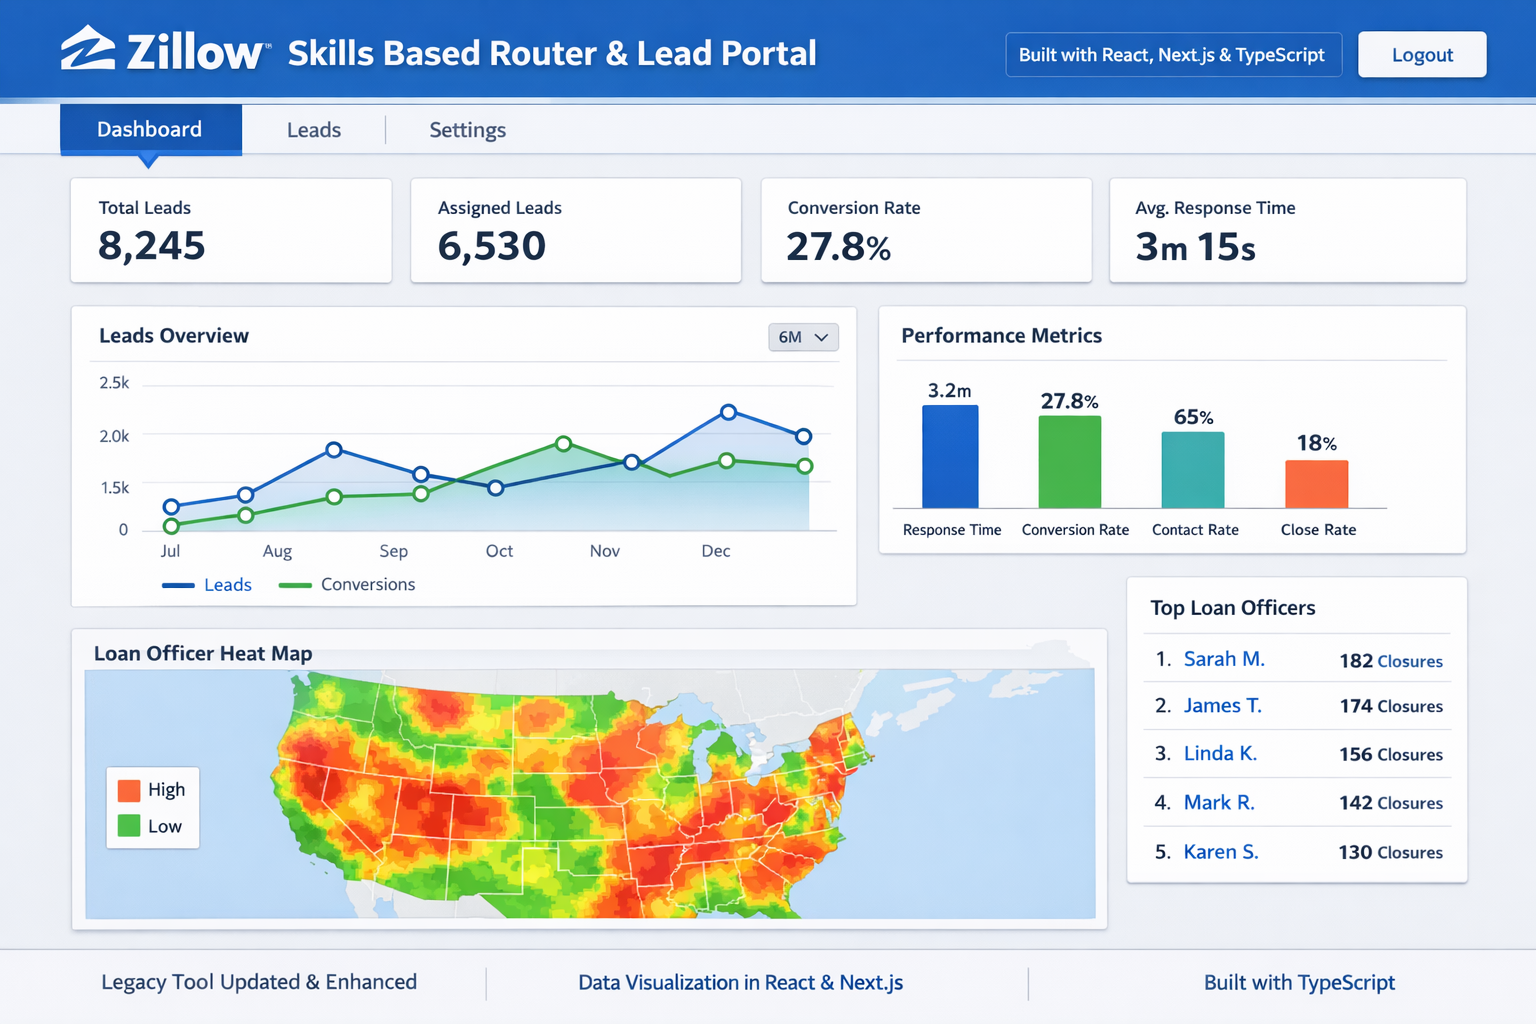
Task: Open James T. loan officer profile
Action: [1222, 706]
